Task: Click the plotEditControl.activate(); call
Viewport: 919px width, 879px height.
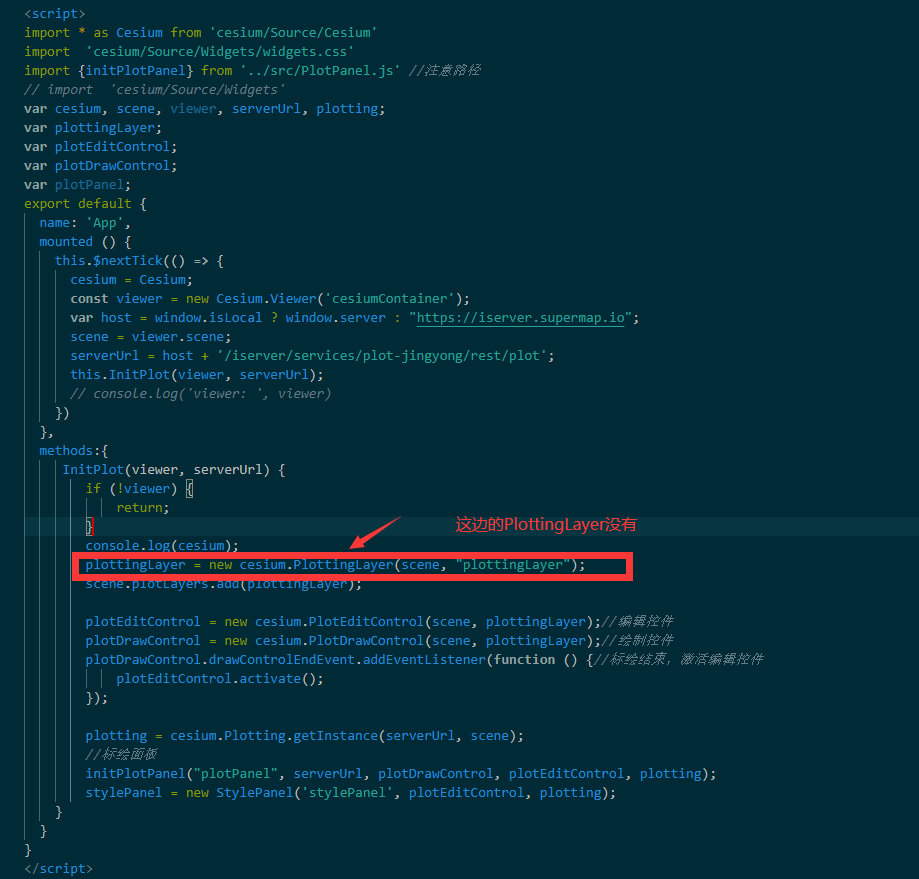Action: pos(219,679)
